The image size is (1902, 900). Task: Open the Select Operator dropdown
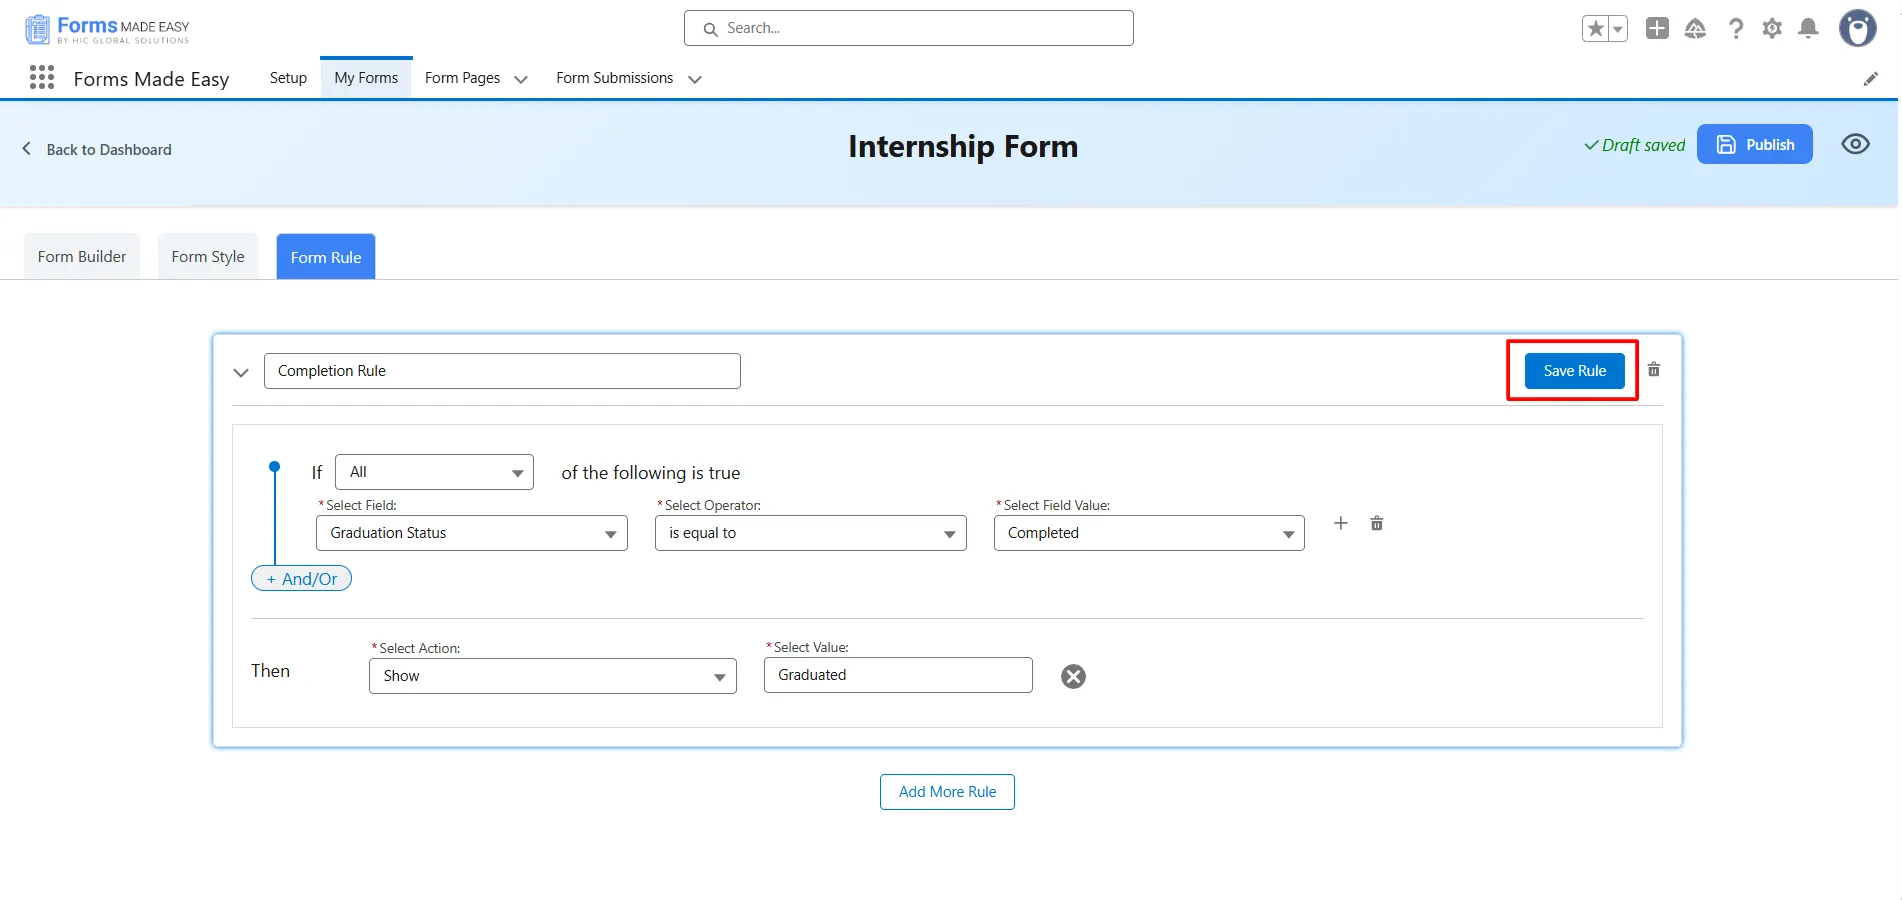tap(810, 533)
